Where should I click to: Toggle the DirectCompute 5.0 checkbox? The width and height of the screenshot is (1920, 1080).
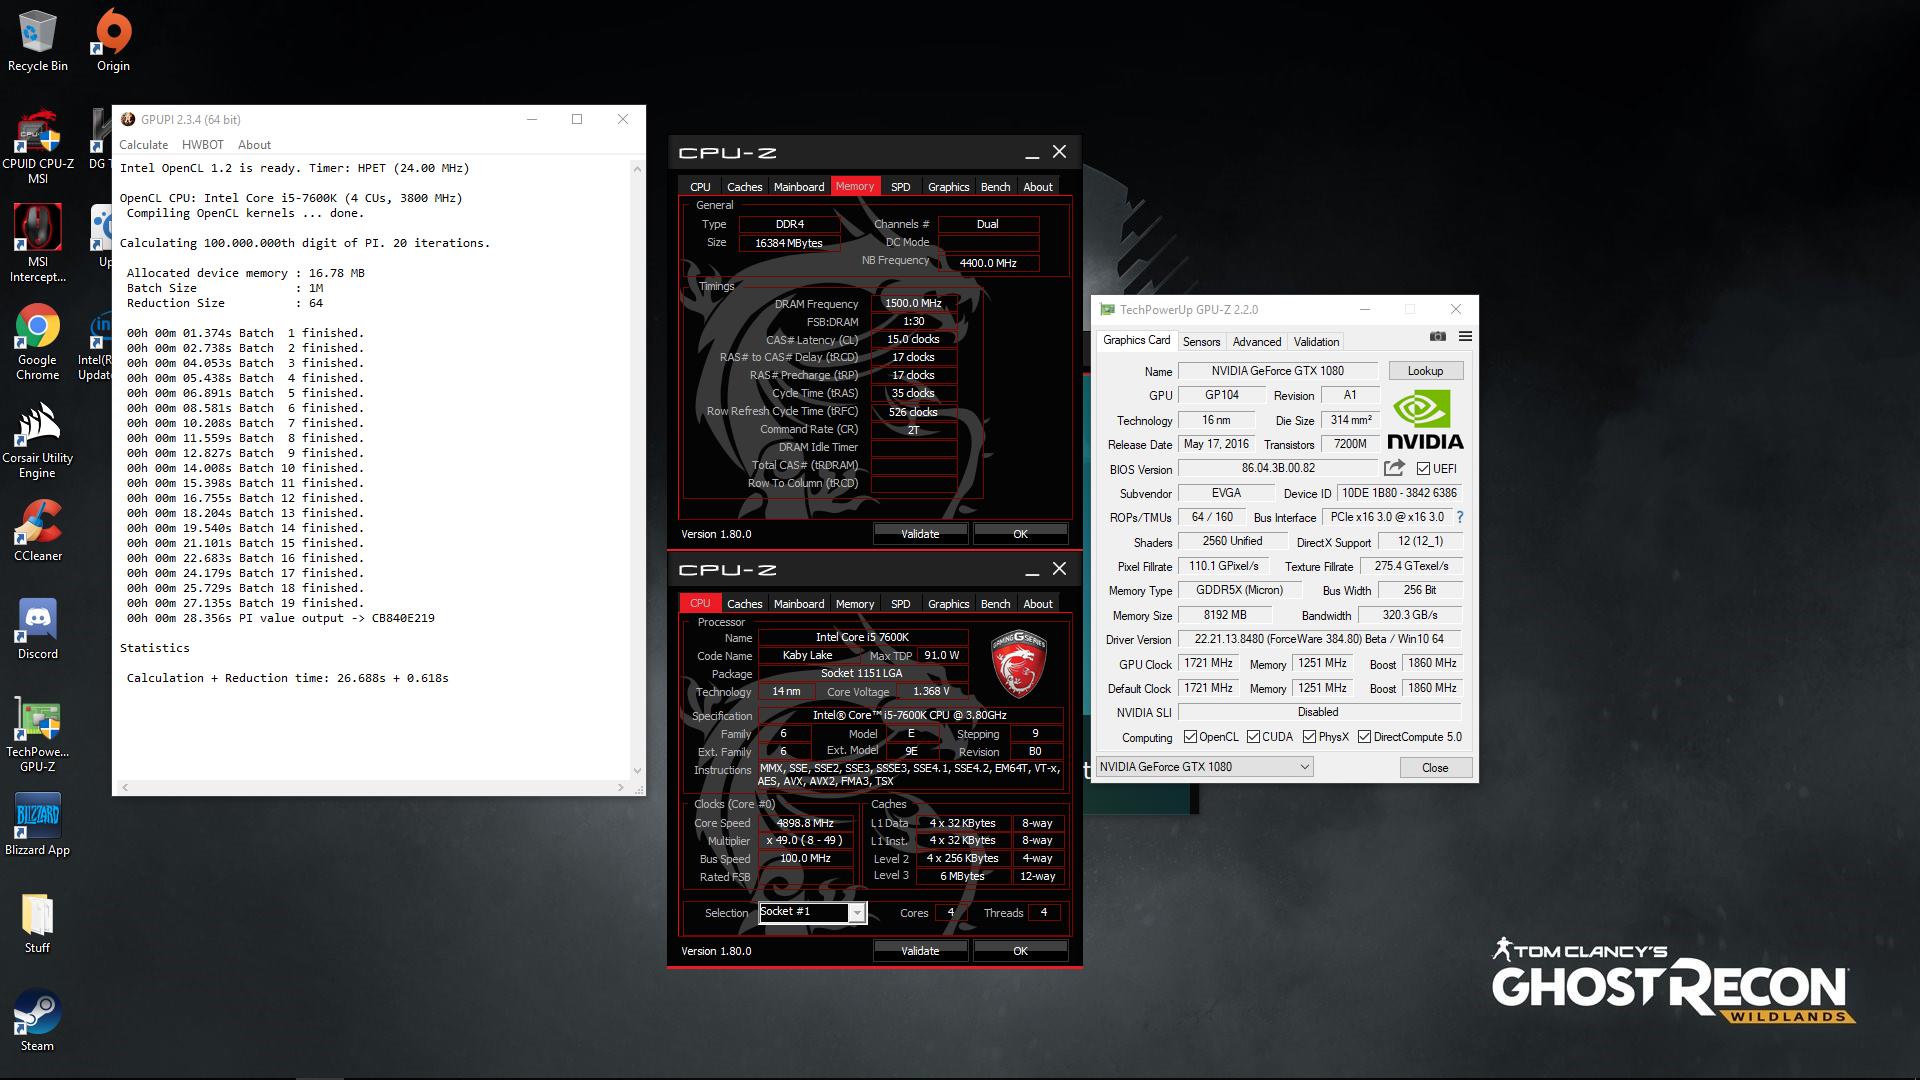[x=1364, y=737]
